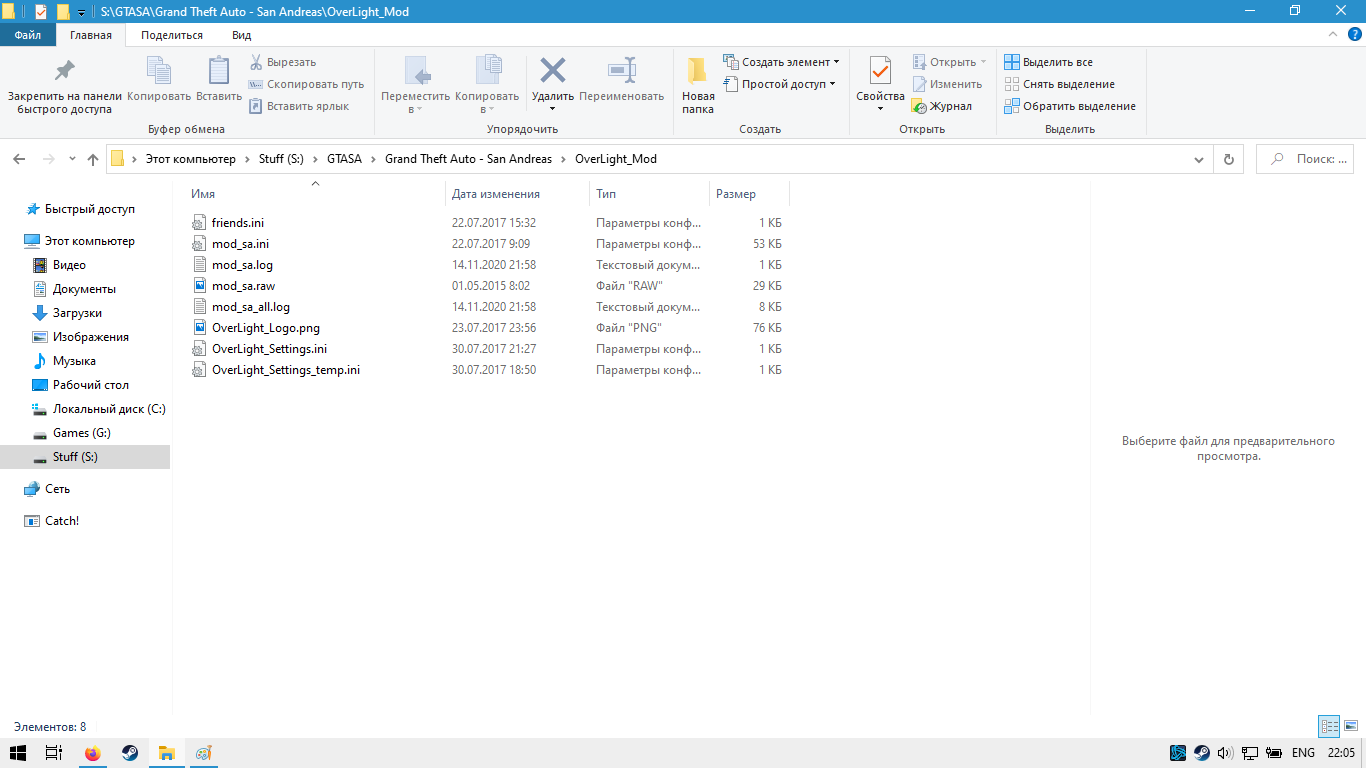Open Простой доступ (Easy access) dropdown

pos(779,84)
